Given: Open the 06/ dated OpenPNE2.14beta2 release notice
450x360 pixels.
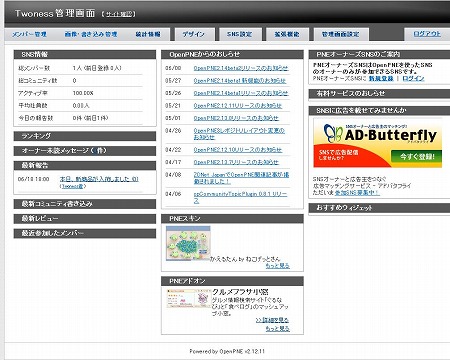Looking at the screenshot, I should 241,68.
